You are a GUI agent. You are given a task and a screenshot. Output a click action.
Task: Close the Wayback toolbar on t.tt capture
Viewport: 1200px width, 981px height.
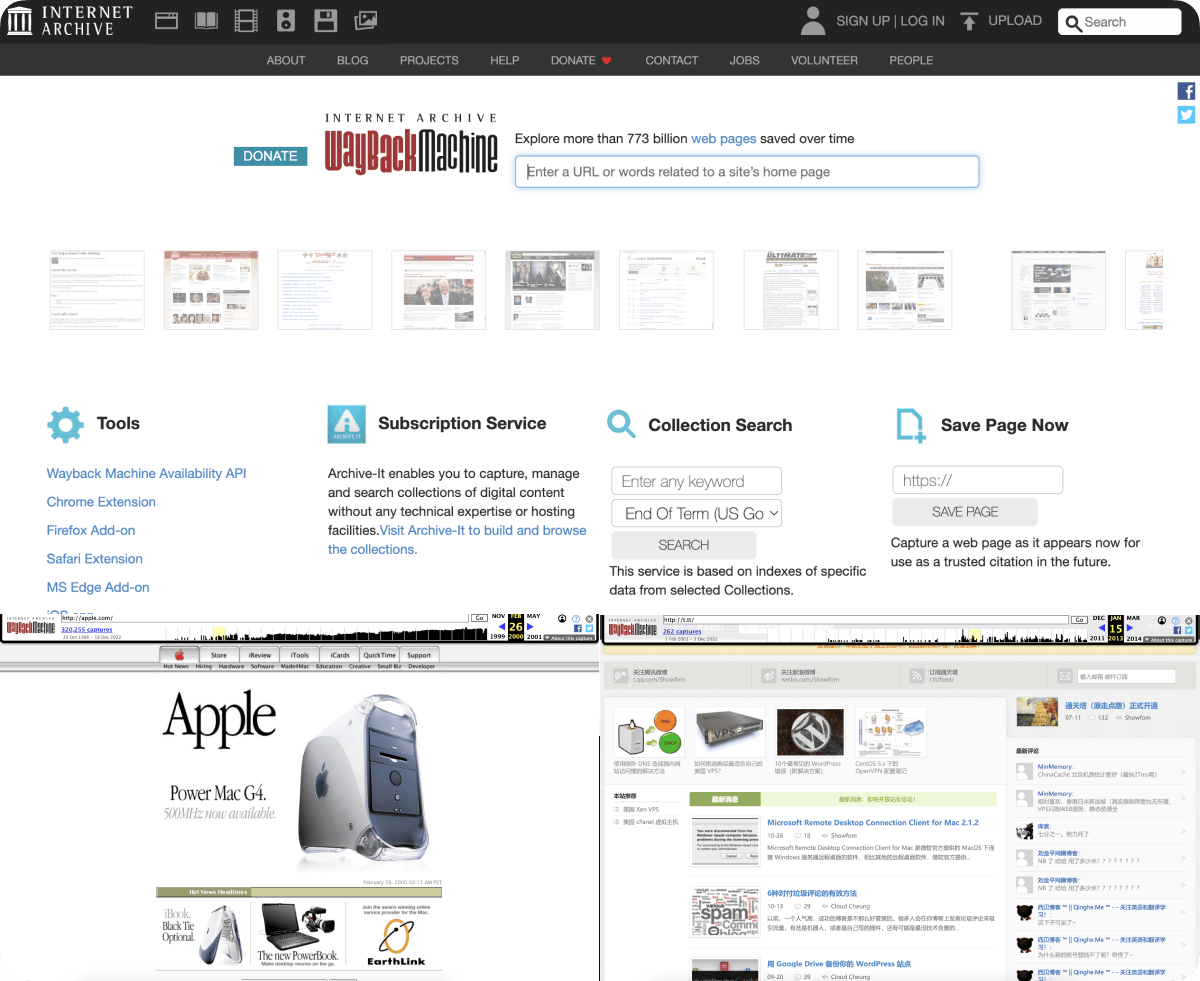coord(1189,621)
